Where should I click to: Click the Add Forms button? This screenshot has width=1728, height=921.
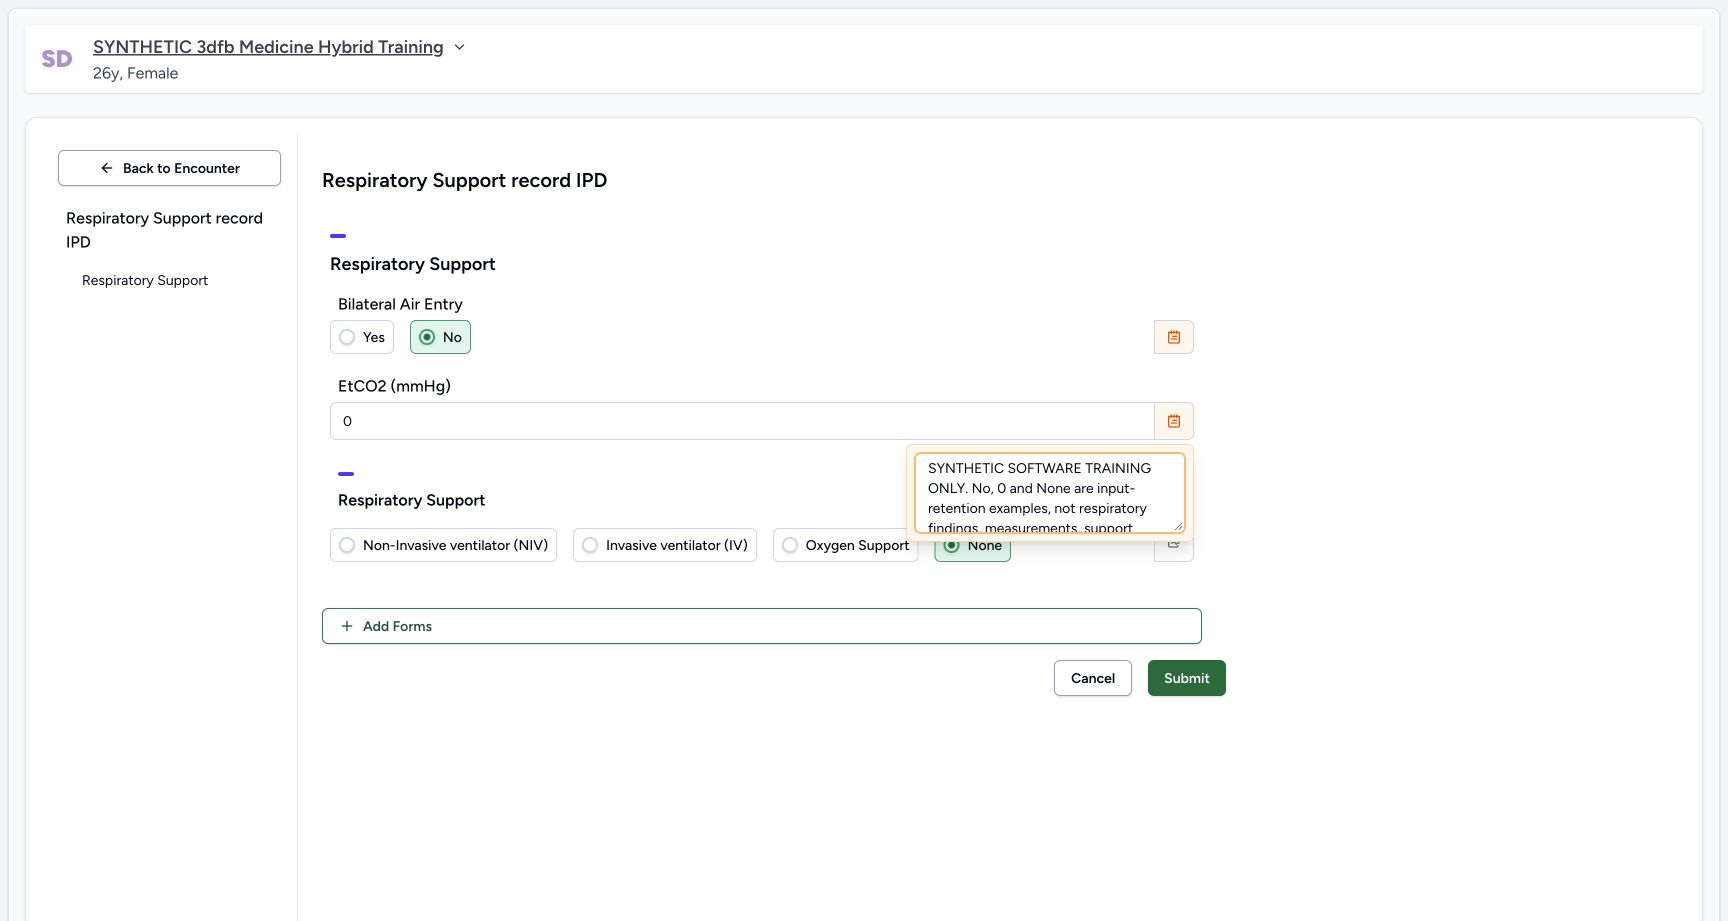point(762,626)
